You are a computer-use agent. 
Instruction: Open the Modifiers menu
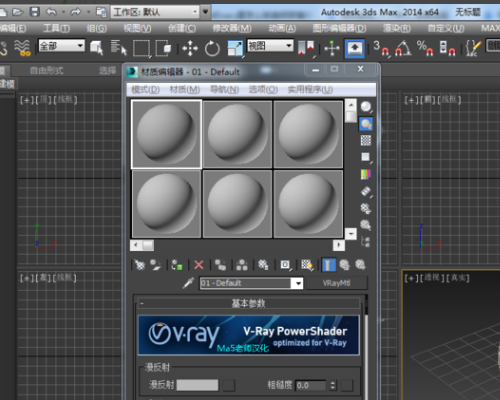point(232,29)
